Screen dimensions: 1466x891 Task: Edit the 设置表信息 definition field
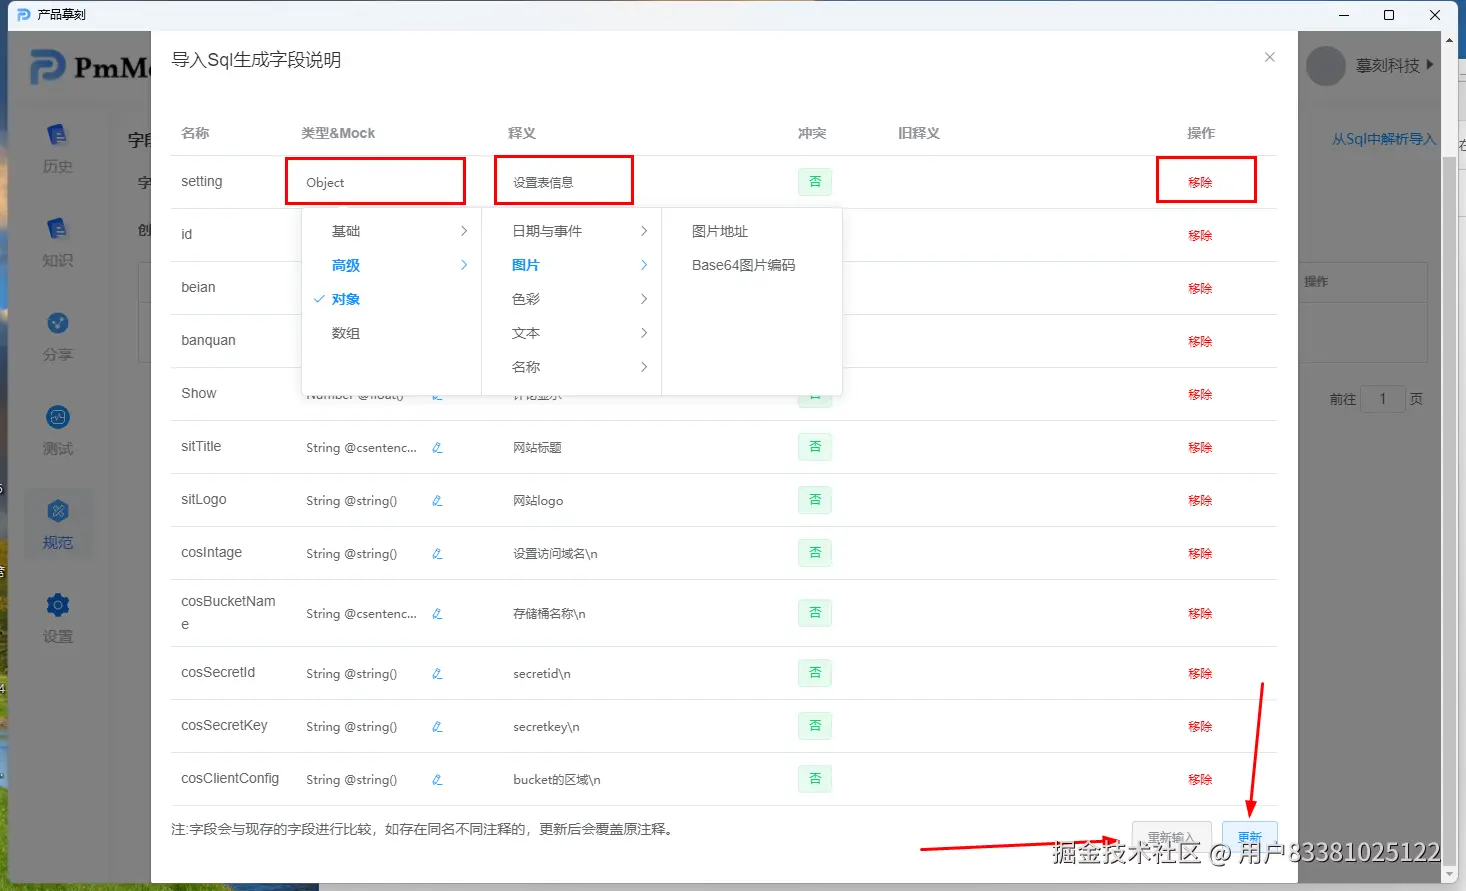[x=564, y=181]
